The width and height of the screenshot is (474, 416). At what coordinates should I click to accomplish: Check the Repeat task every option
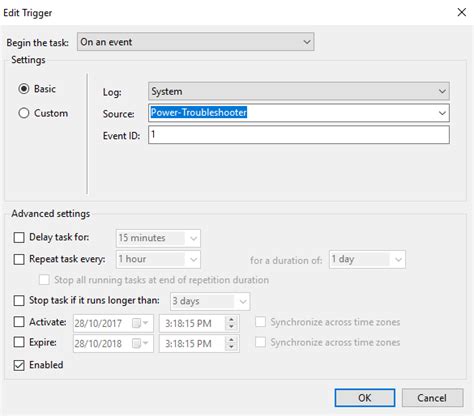point(19,259)
